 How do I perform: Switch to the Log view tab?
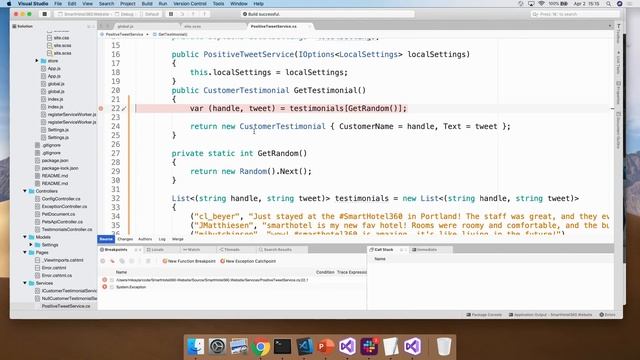tap(162, 239)
